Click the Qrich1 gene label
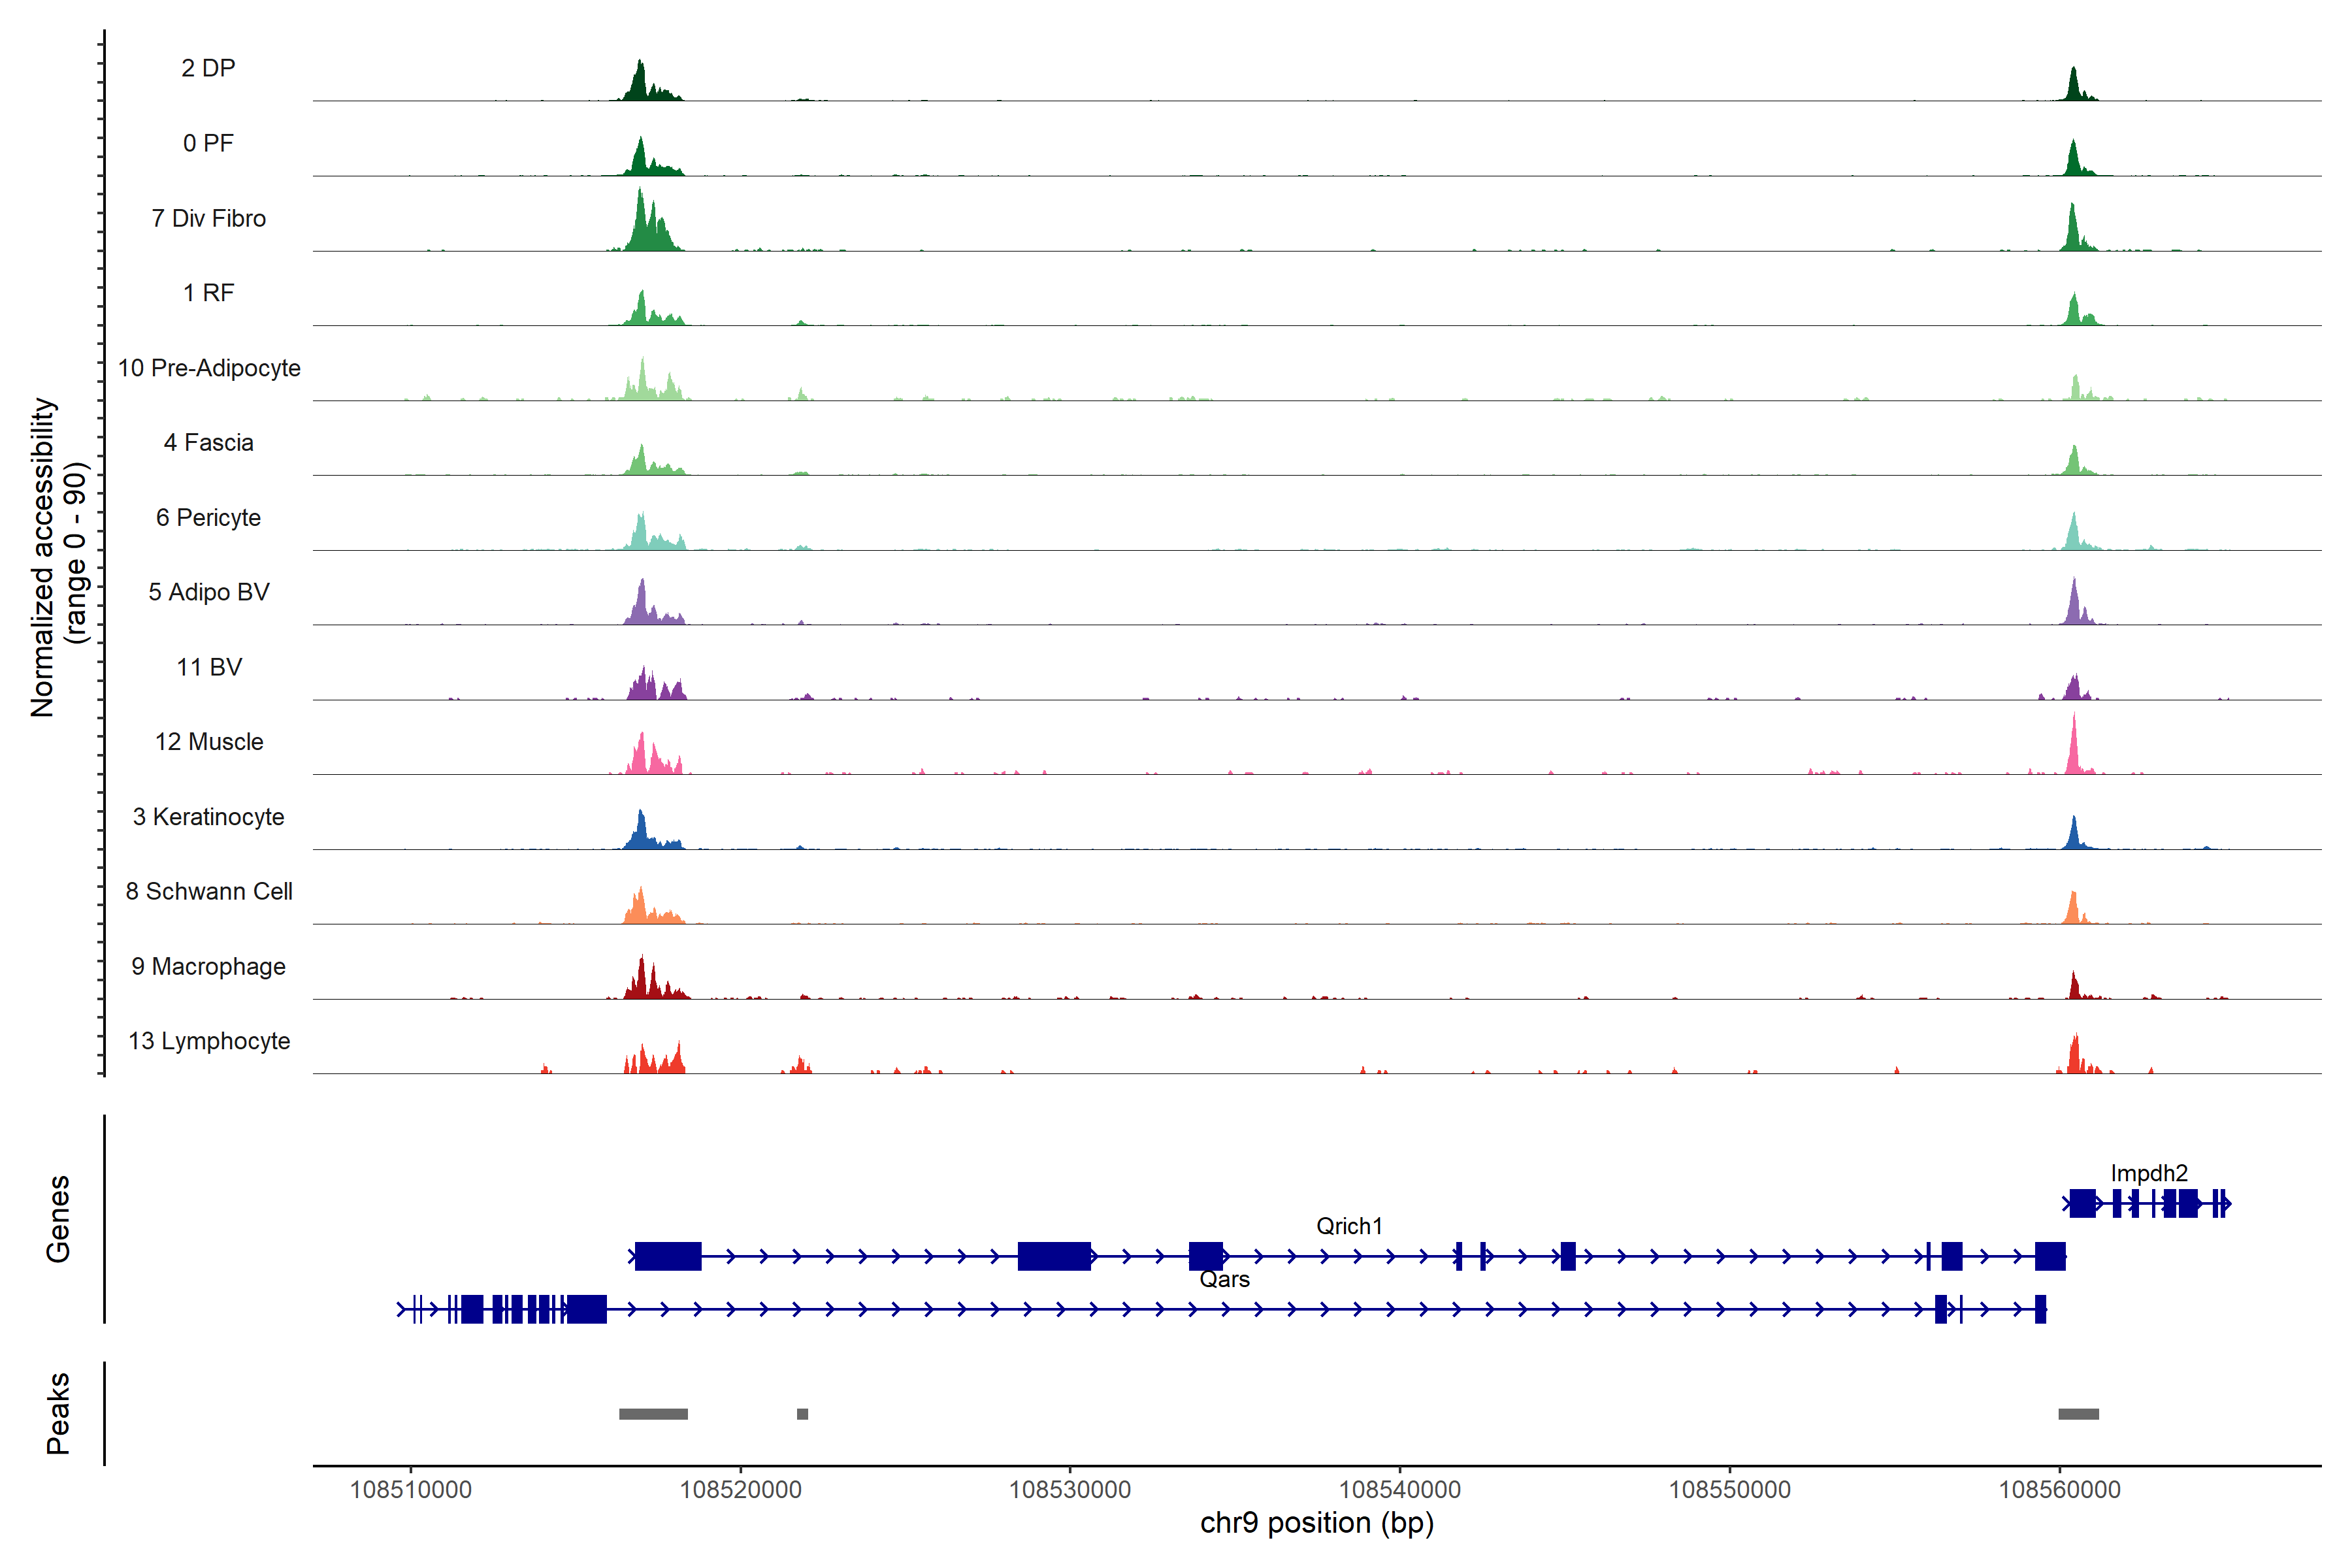This screenshot has width=2352, height=1568. (x=1348, y=1226)
